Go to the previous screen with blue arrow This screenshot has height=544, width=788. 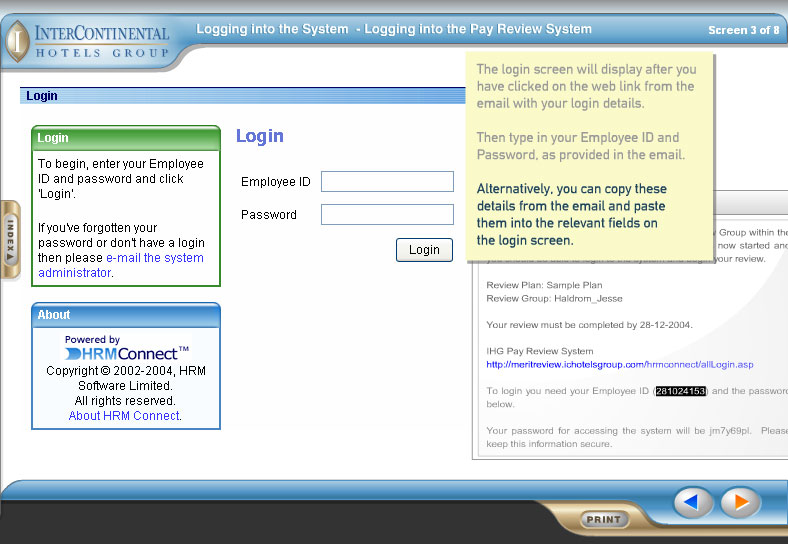click(693, 502)
